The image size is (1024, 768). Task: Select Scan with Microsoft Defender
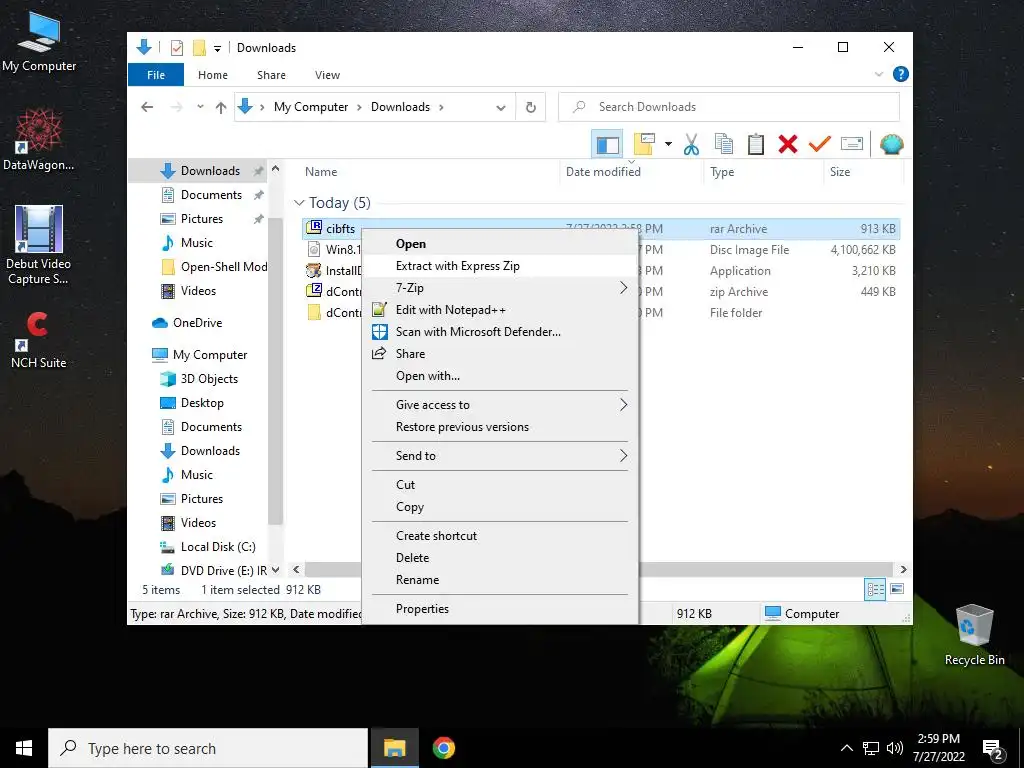tap(500, 332)
